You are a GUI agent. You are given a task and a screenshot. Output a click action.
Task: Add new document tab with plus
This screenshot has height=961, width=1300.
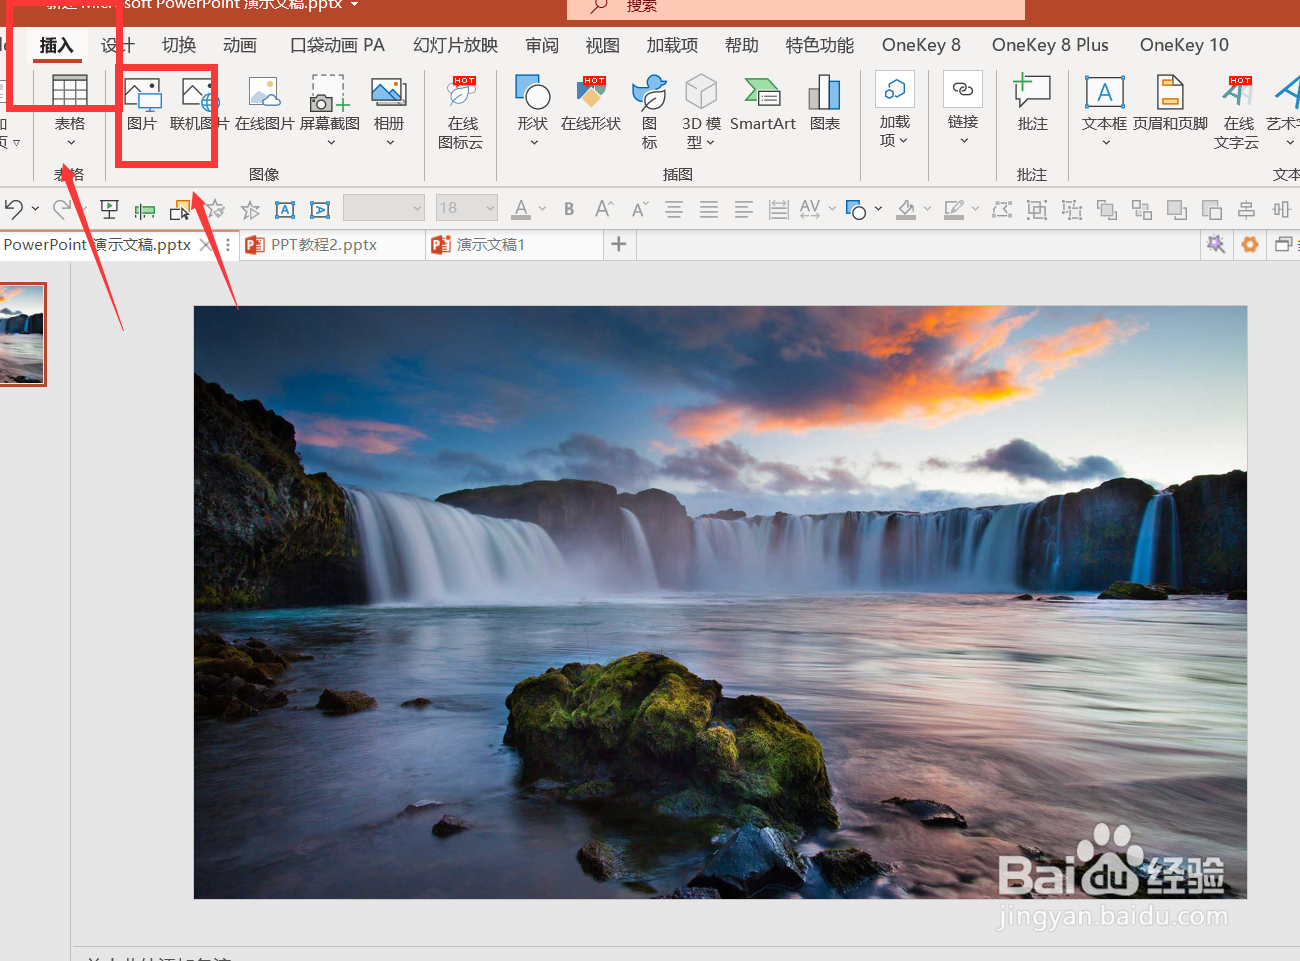coord(619,244)
